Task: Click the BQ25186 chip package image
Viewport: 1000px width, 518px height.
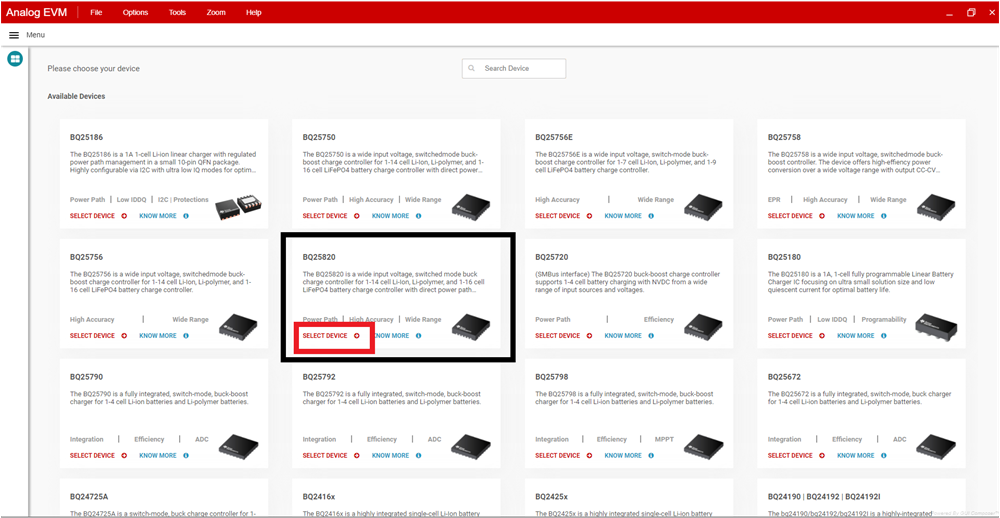Action: (238, 207)
